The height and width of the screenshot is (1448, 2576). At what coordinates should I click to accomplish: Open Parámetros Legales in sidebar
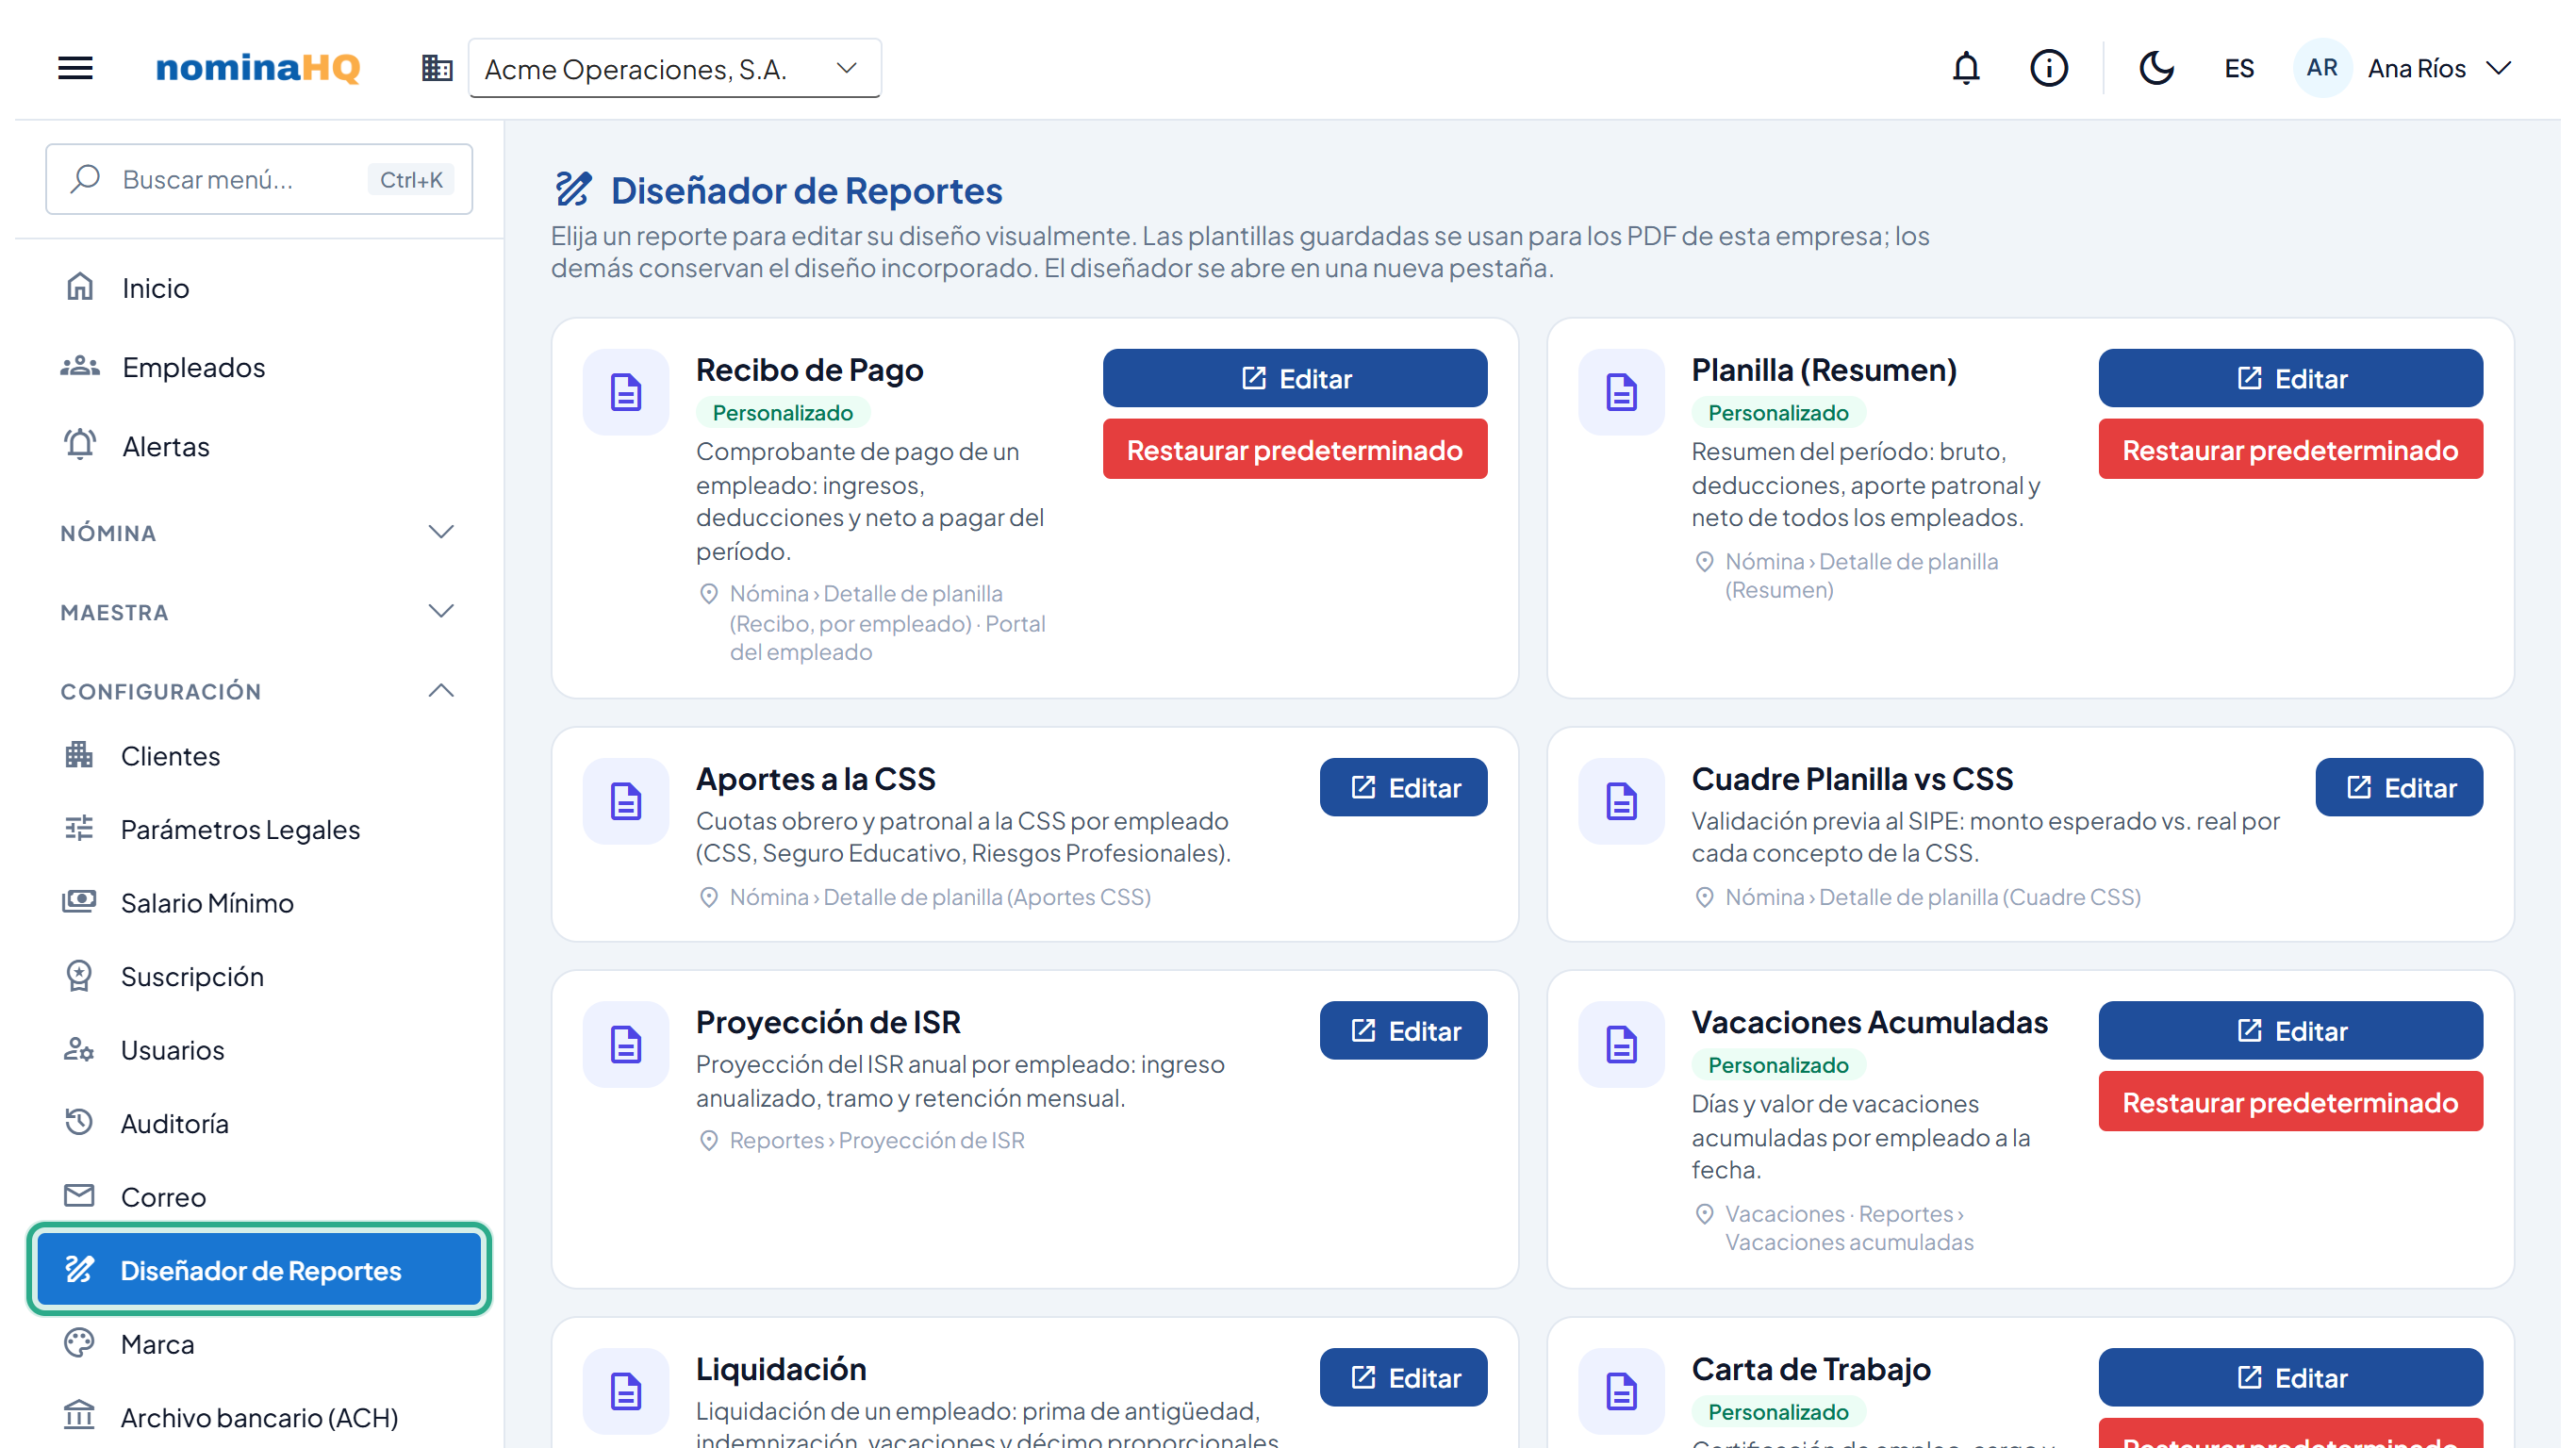click(259, 829)
